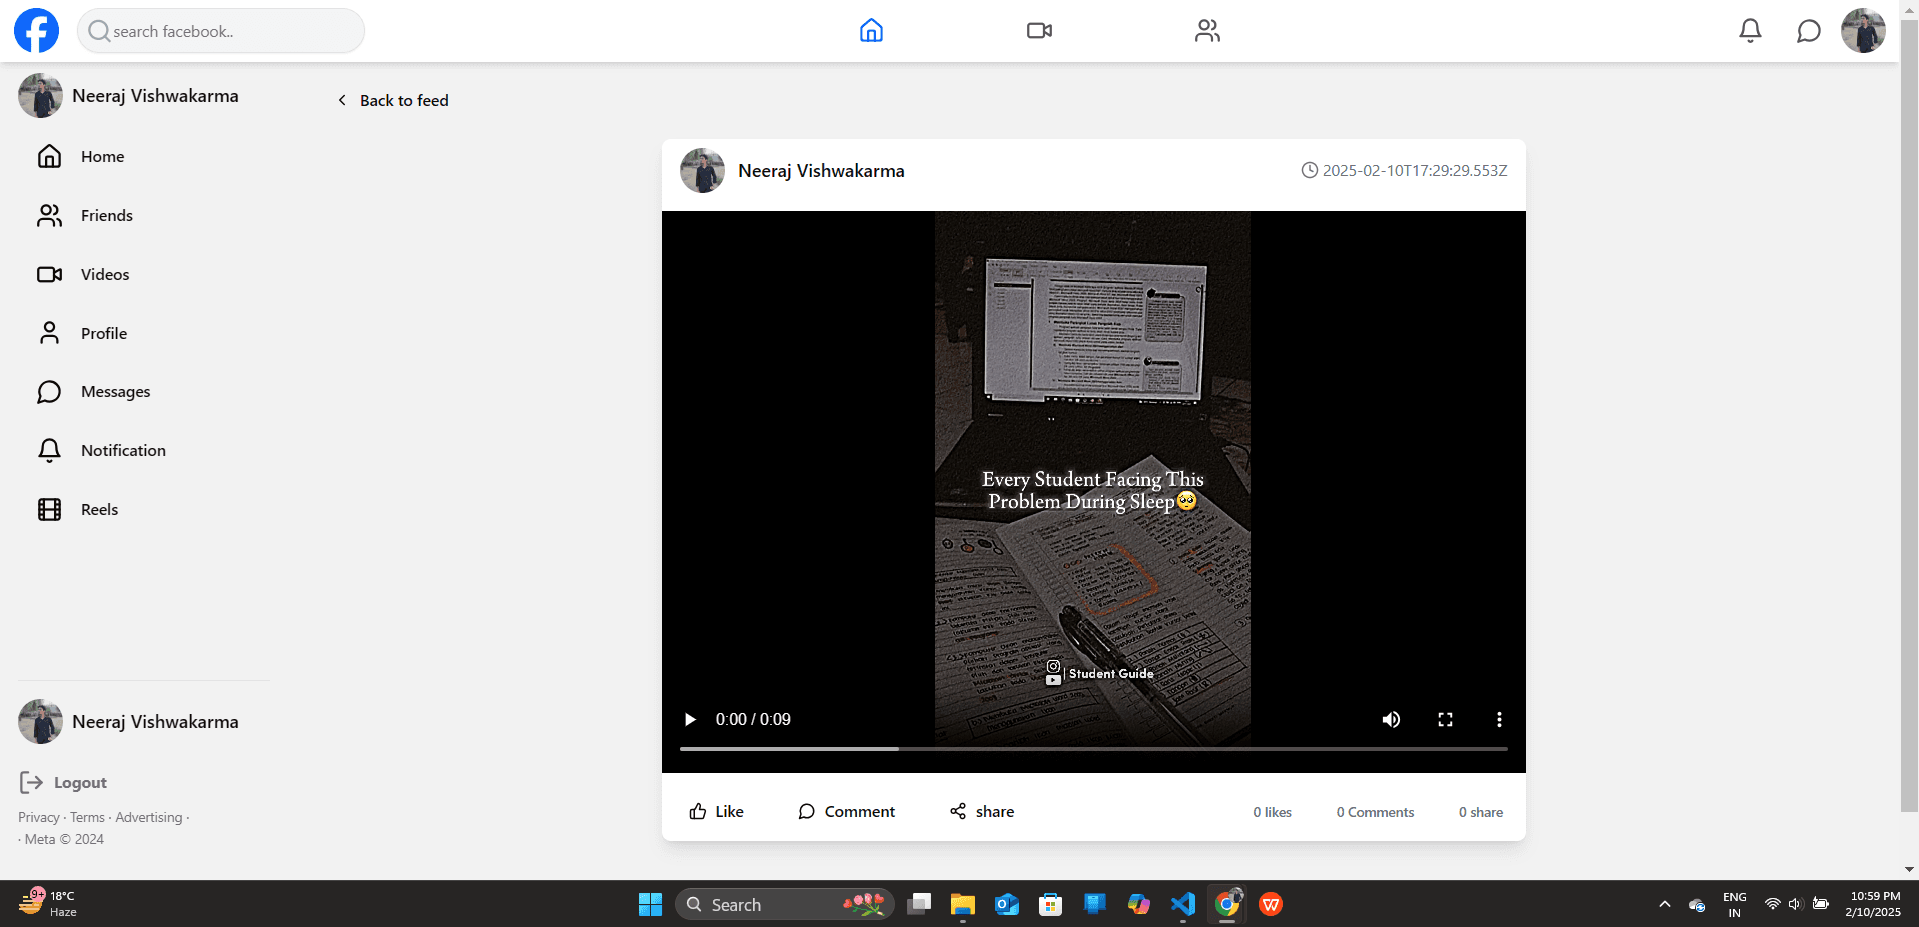View Notifications from the sidebar
Screen dimensions: 1919x927
(124, 450)
